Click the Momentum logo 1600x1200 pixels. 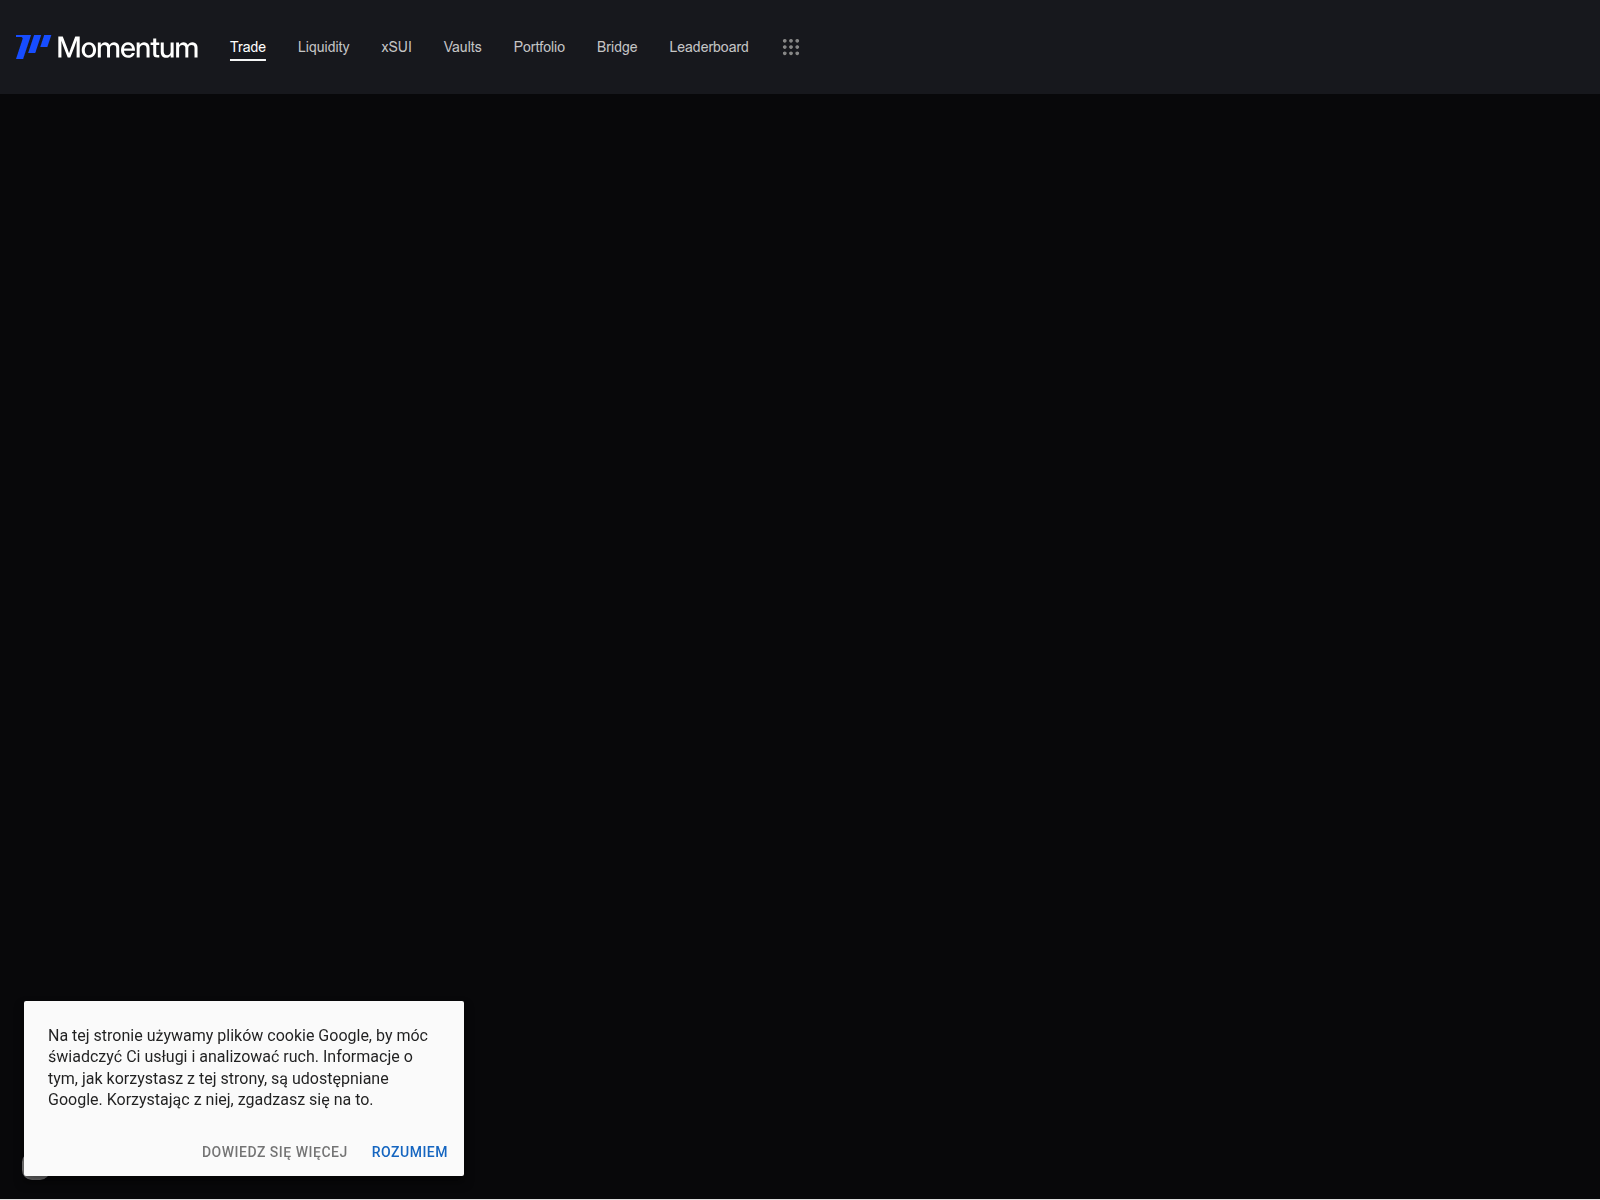(x=107, y=47)
